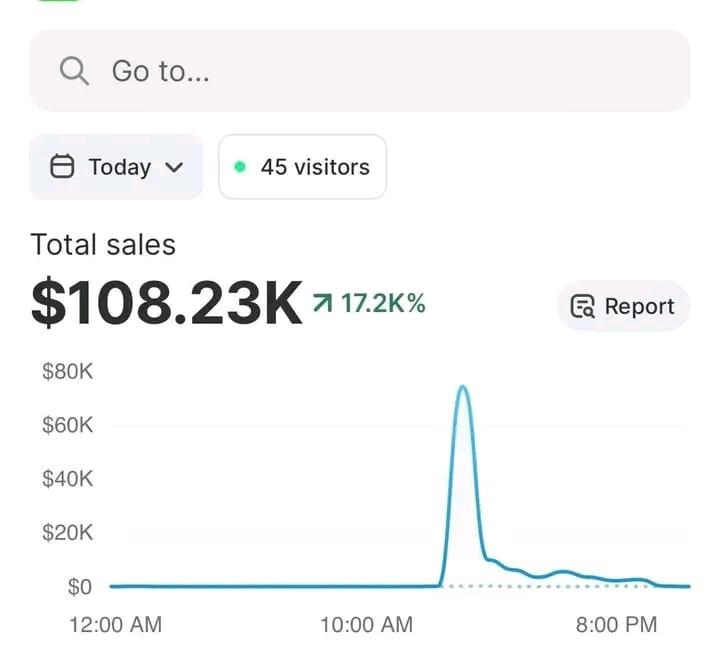Click the $60K axis label
Viewport: 720px width, 651px height.
[x=68, y=425]
